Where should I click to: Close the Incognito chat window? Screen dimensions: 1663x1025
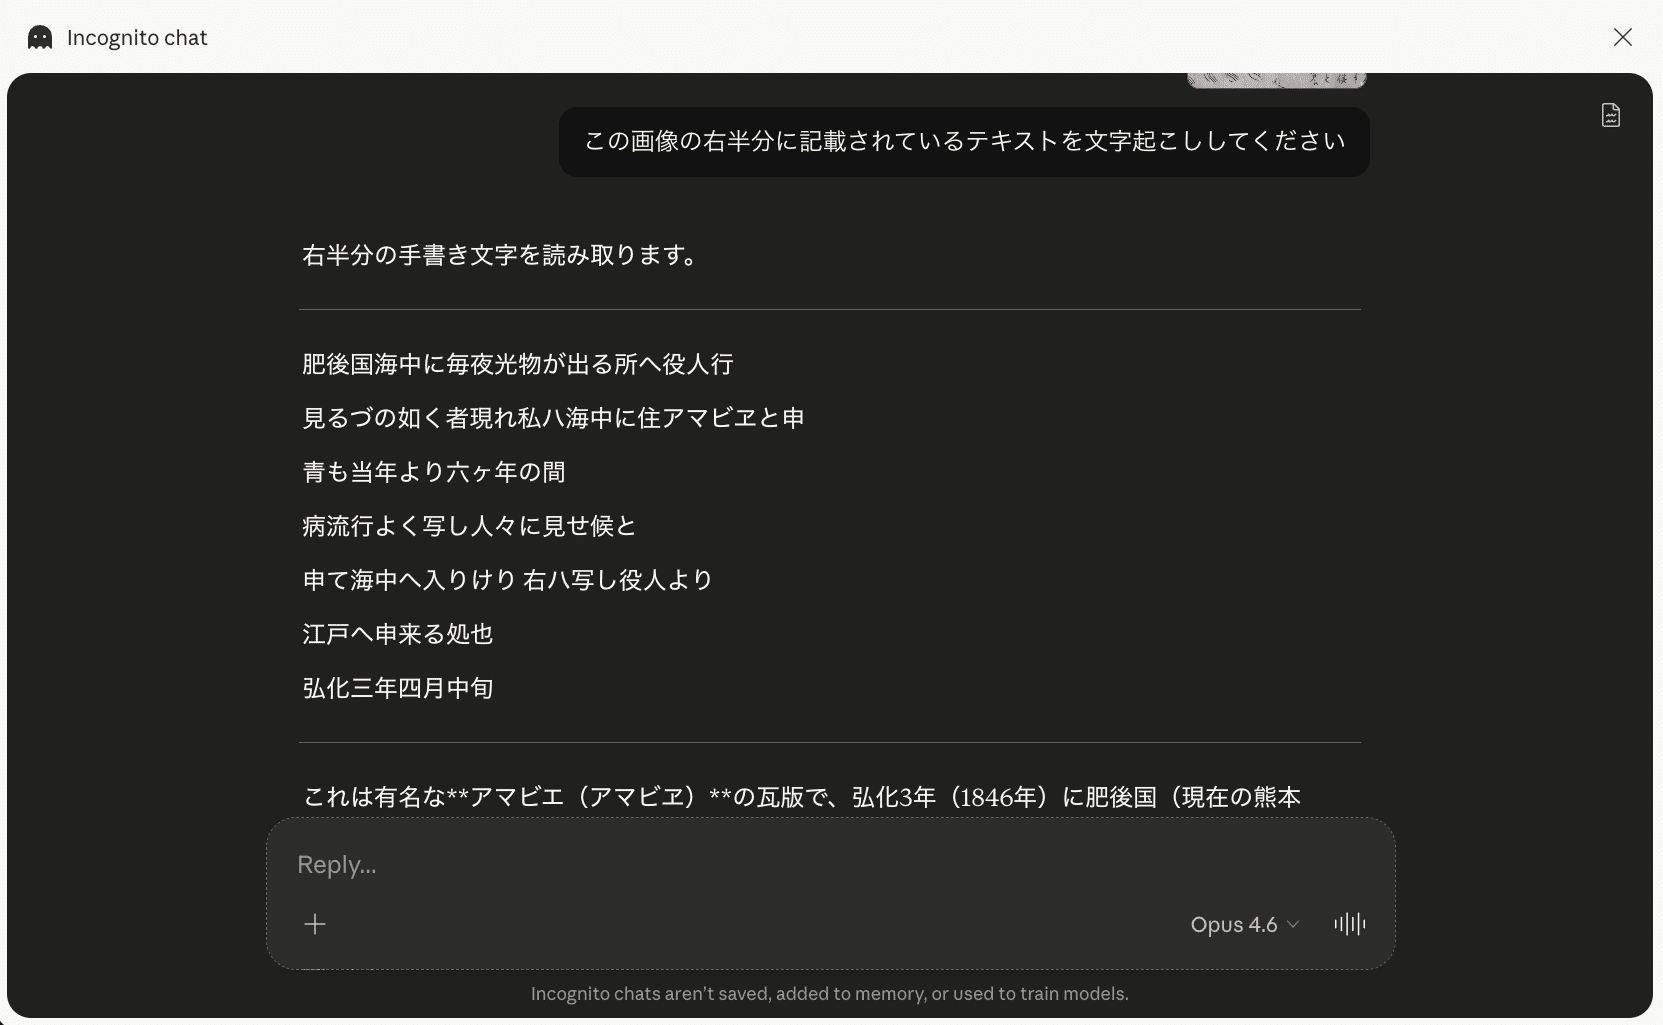pos(1622,37)
